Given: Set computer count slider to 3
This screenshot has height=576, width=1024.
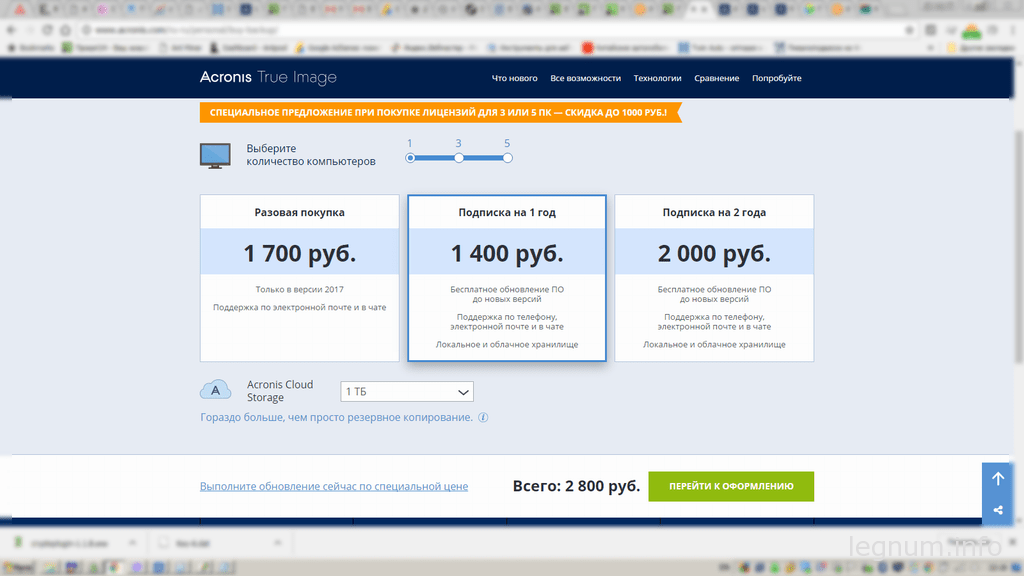Looking at the screenshot, I should 459,158.
